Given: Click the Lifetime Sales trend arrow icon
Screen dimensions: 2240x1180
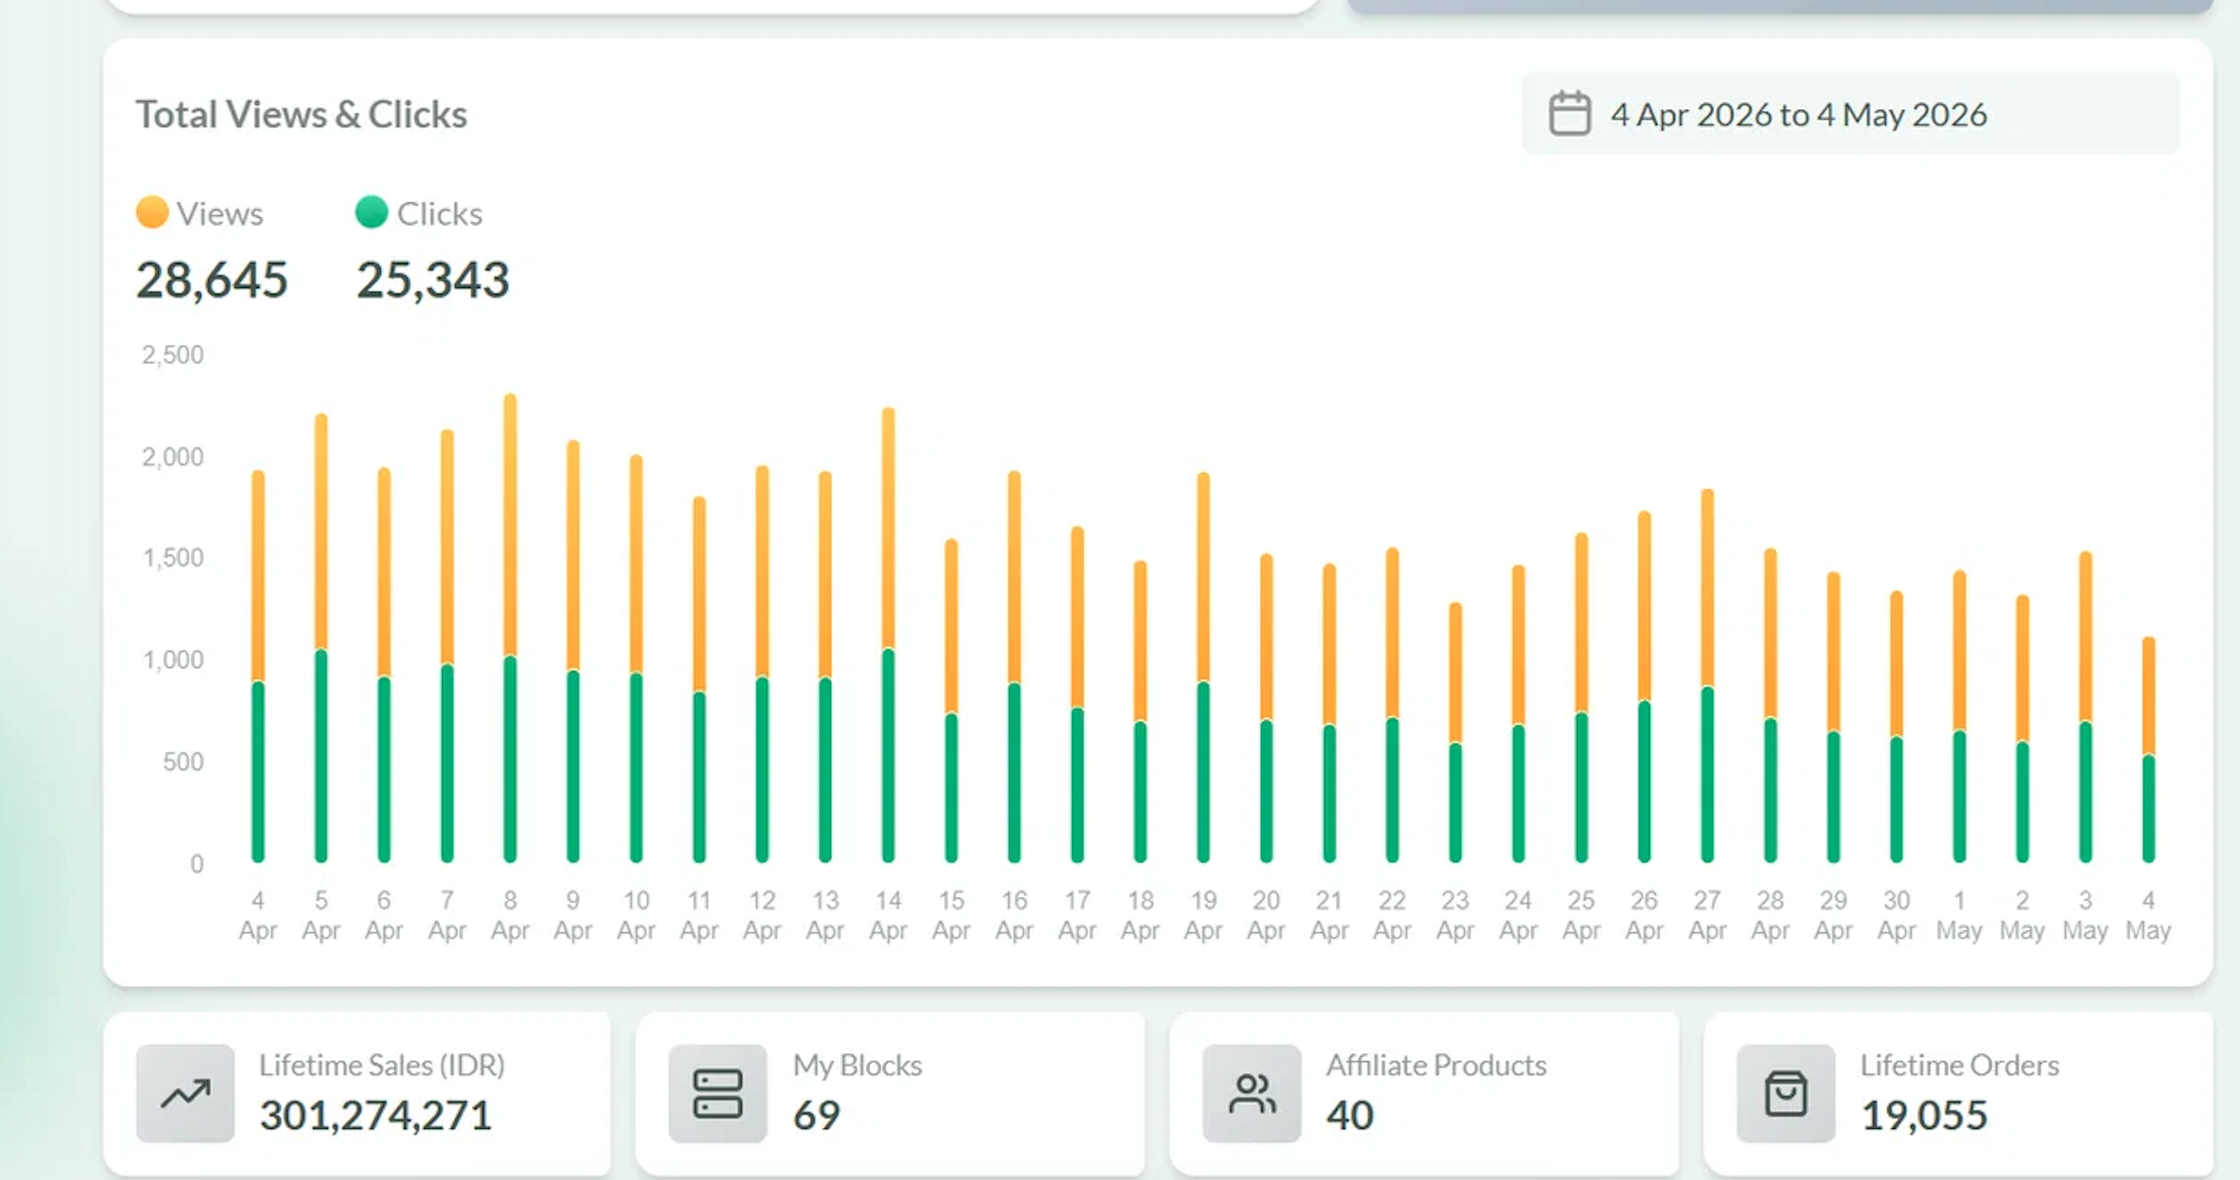Looking at the screenshot, I should tap(185, 1093).
